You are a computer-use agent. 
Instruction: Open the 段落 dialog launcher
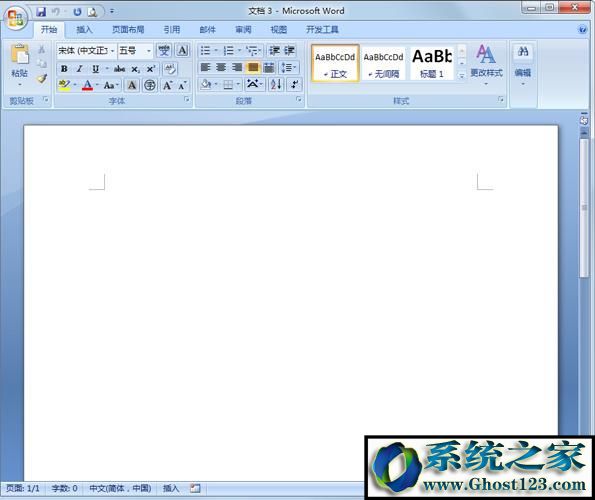pos(299,99)
